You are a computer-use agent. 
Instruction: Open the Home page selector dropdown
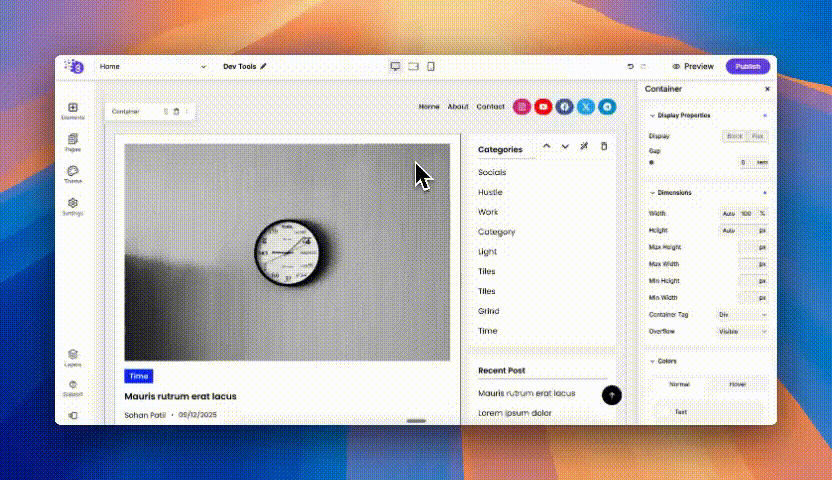click(153, 66)
